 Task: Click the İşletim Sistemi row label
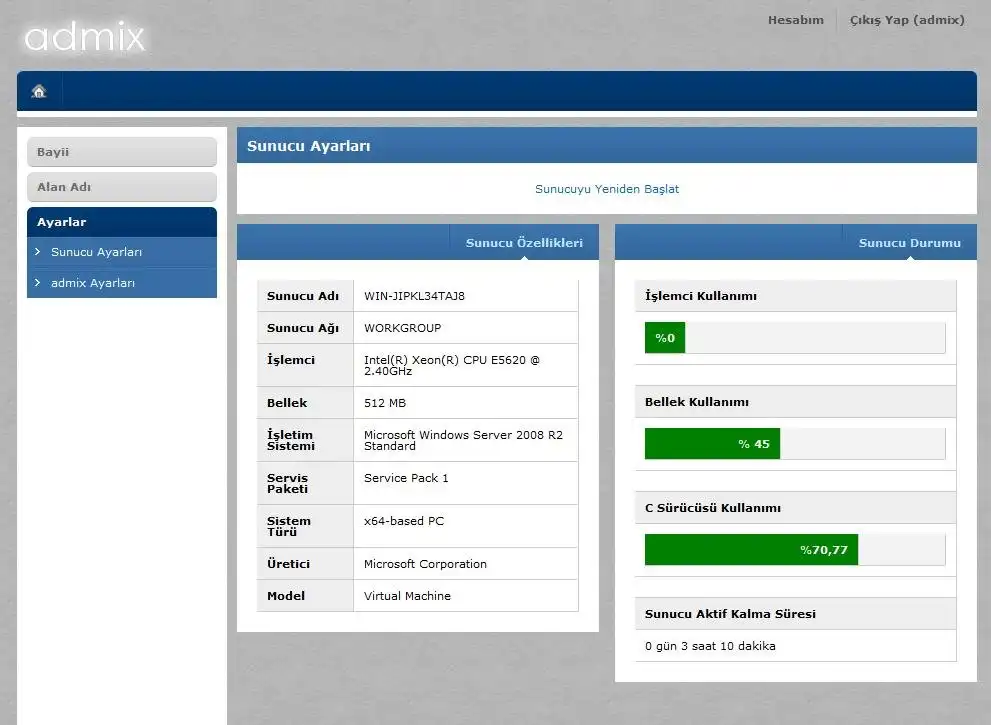click(x=291, y=441)
